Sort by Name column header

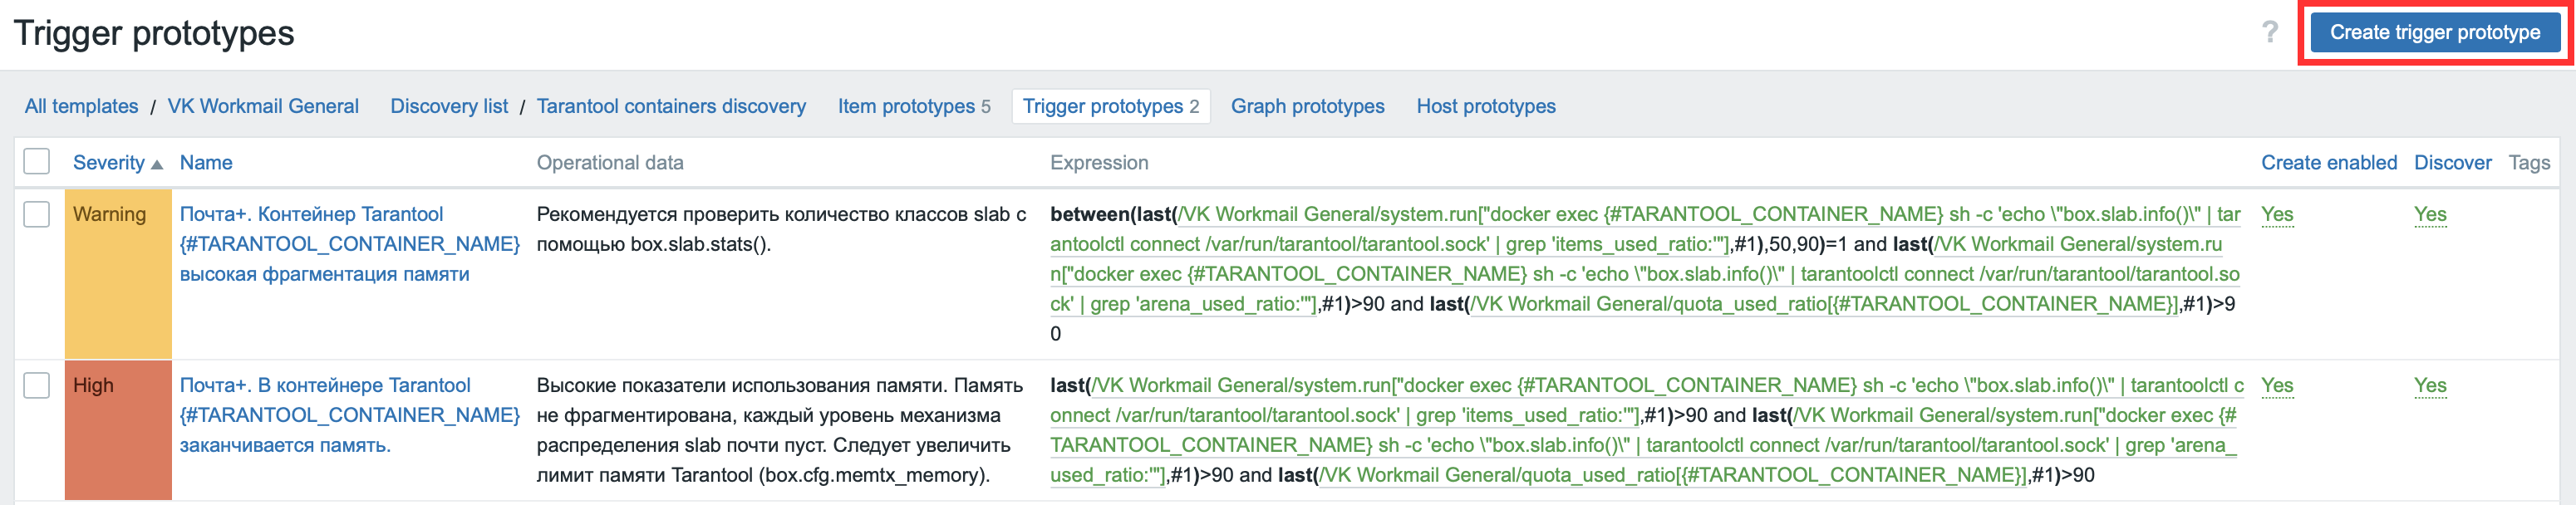pyautogui.click(x=206, y=163)
